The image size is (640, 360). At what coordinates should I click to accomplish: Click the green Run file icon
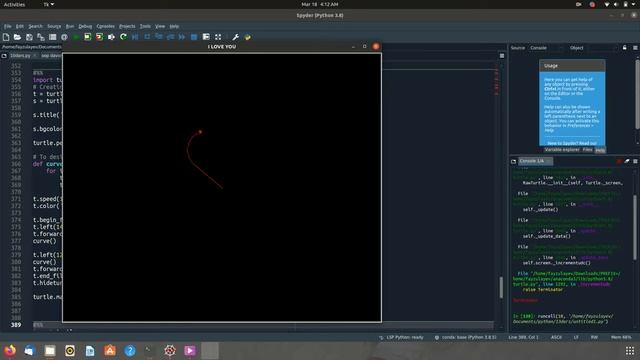click(x=76, y=37)
